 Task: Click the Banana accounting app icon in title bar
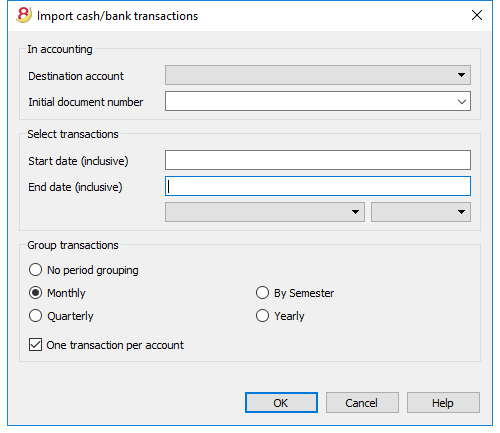point(24,15)
